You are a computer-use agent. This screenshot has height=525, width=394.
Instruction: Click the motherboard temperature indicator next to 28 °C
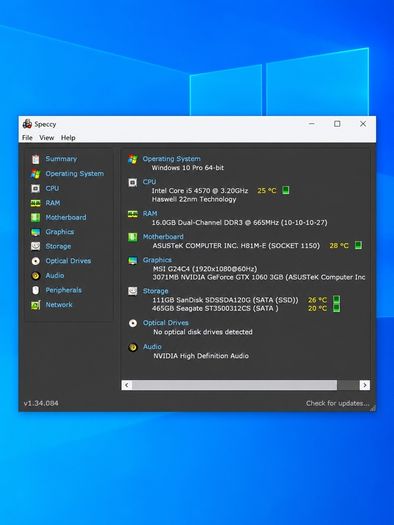(358, 245)
